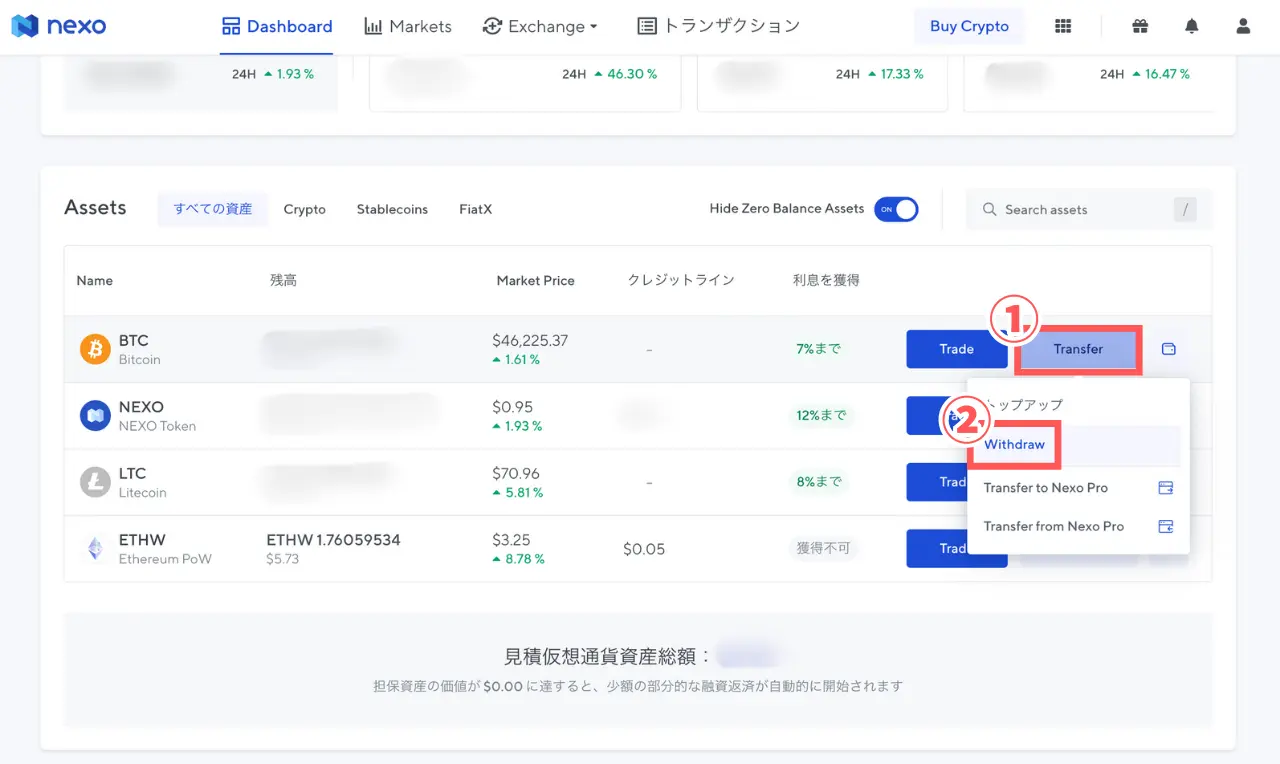Click the Litecoin coin icon
Image resolution: width=1280 pixels, height=764 pixels.
coord(95,482)
